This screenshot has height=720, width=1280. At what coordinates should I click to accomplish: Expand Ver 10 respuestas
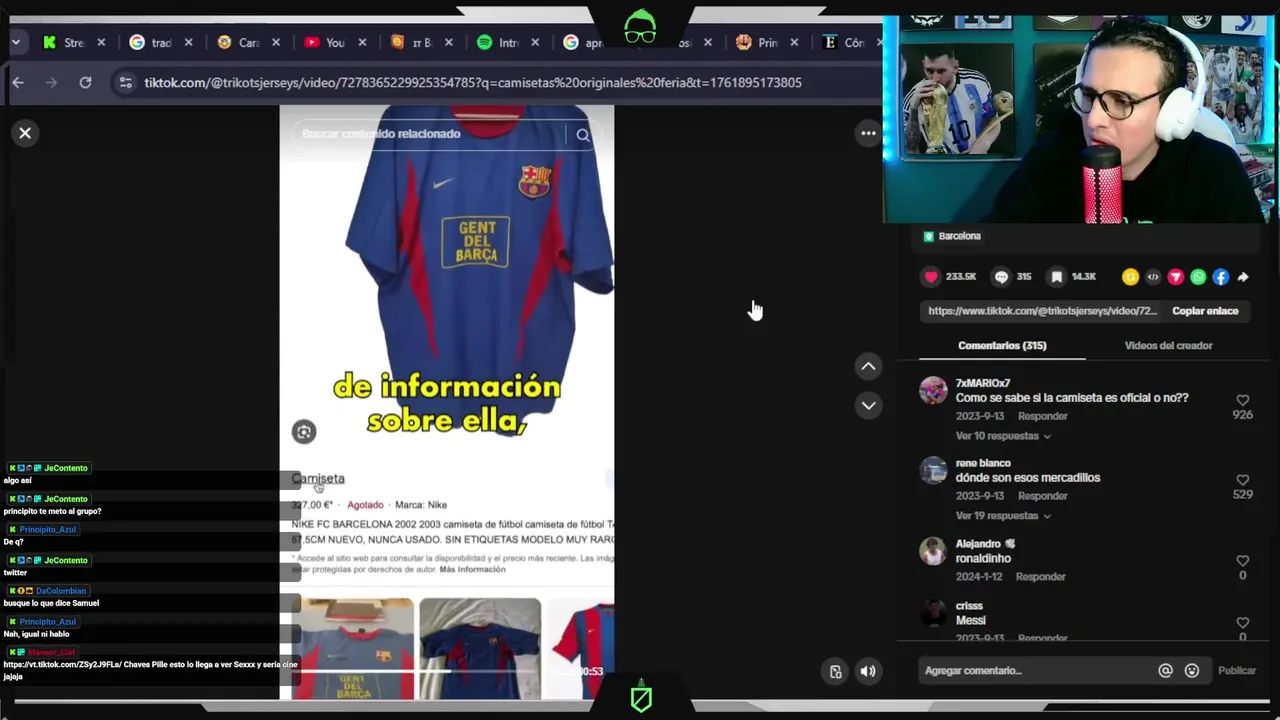[1003, 436]
